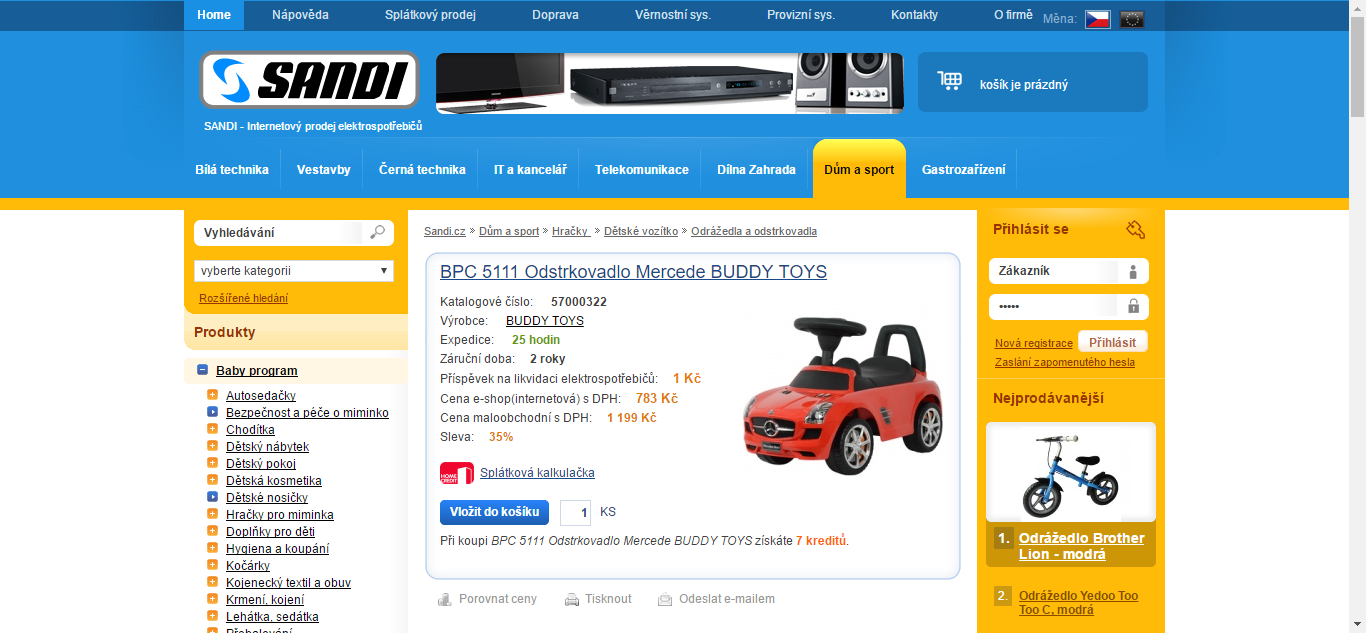Open the Provizní sys. menu item

(x=801, y=15)
